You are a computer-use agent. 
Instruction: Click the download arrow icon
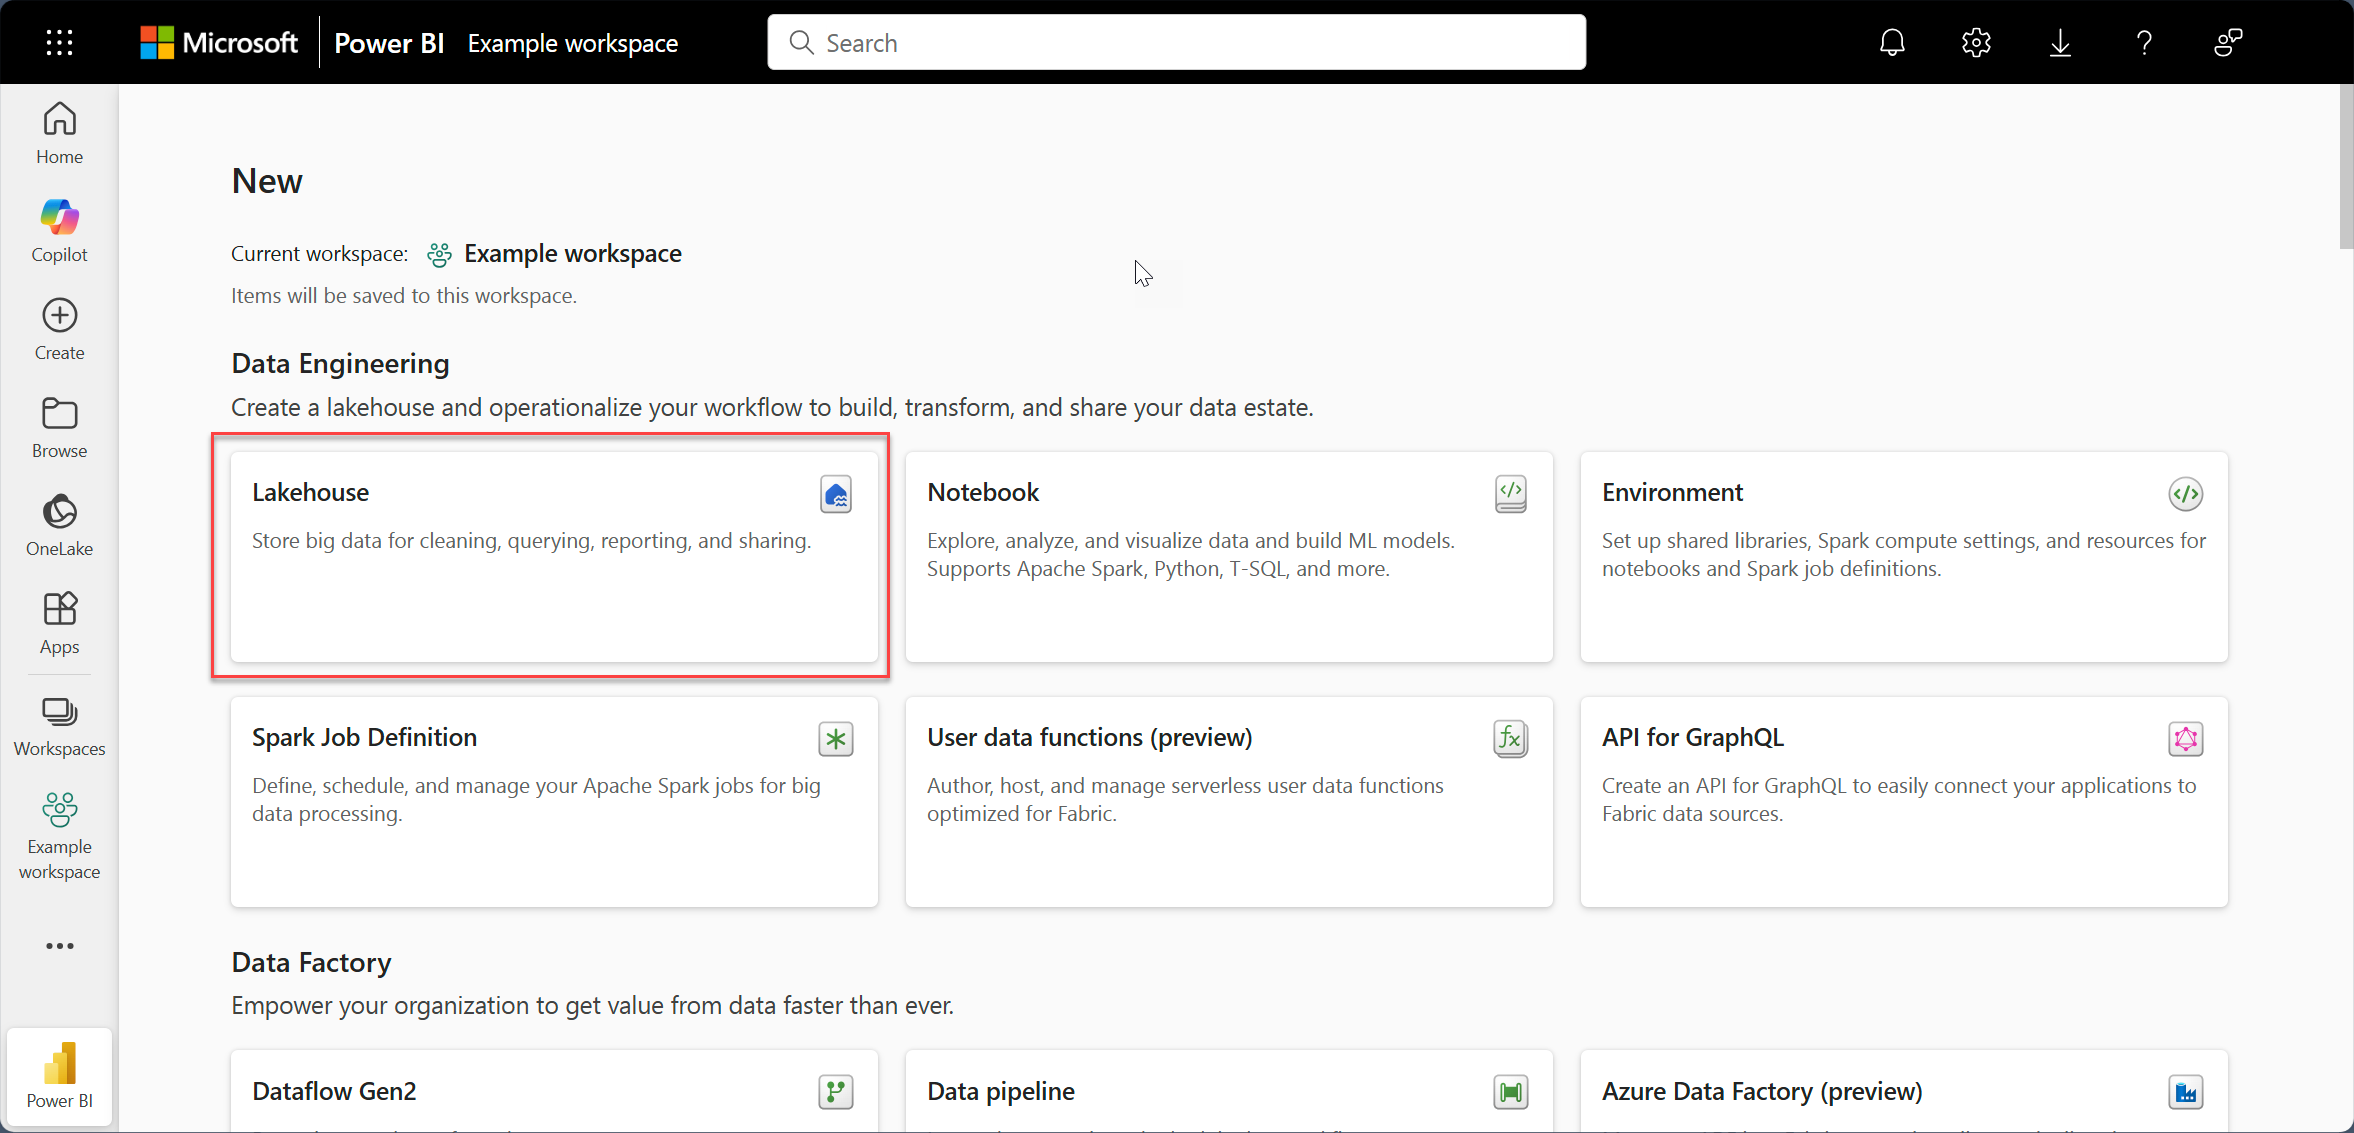(2060, 42)
